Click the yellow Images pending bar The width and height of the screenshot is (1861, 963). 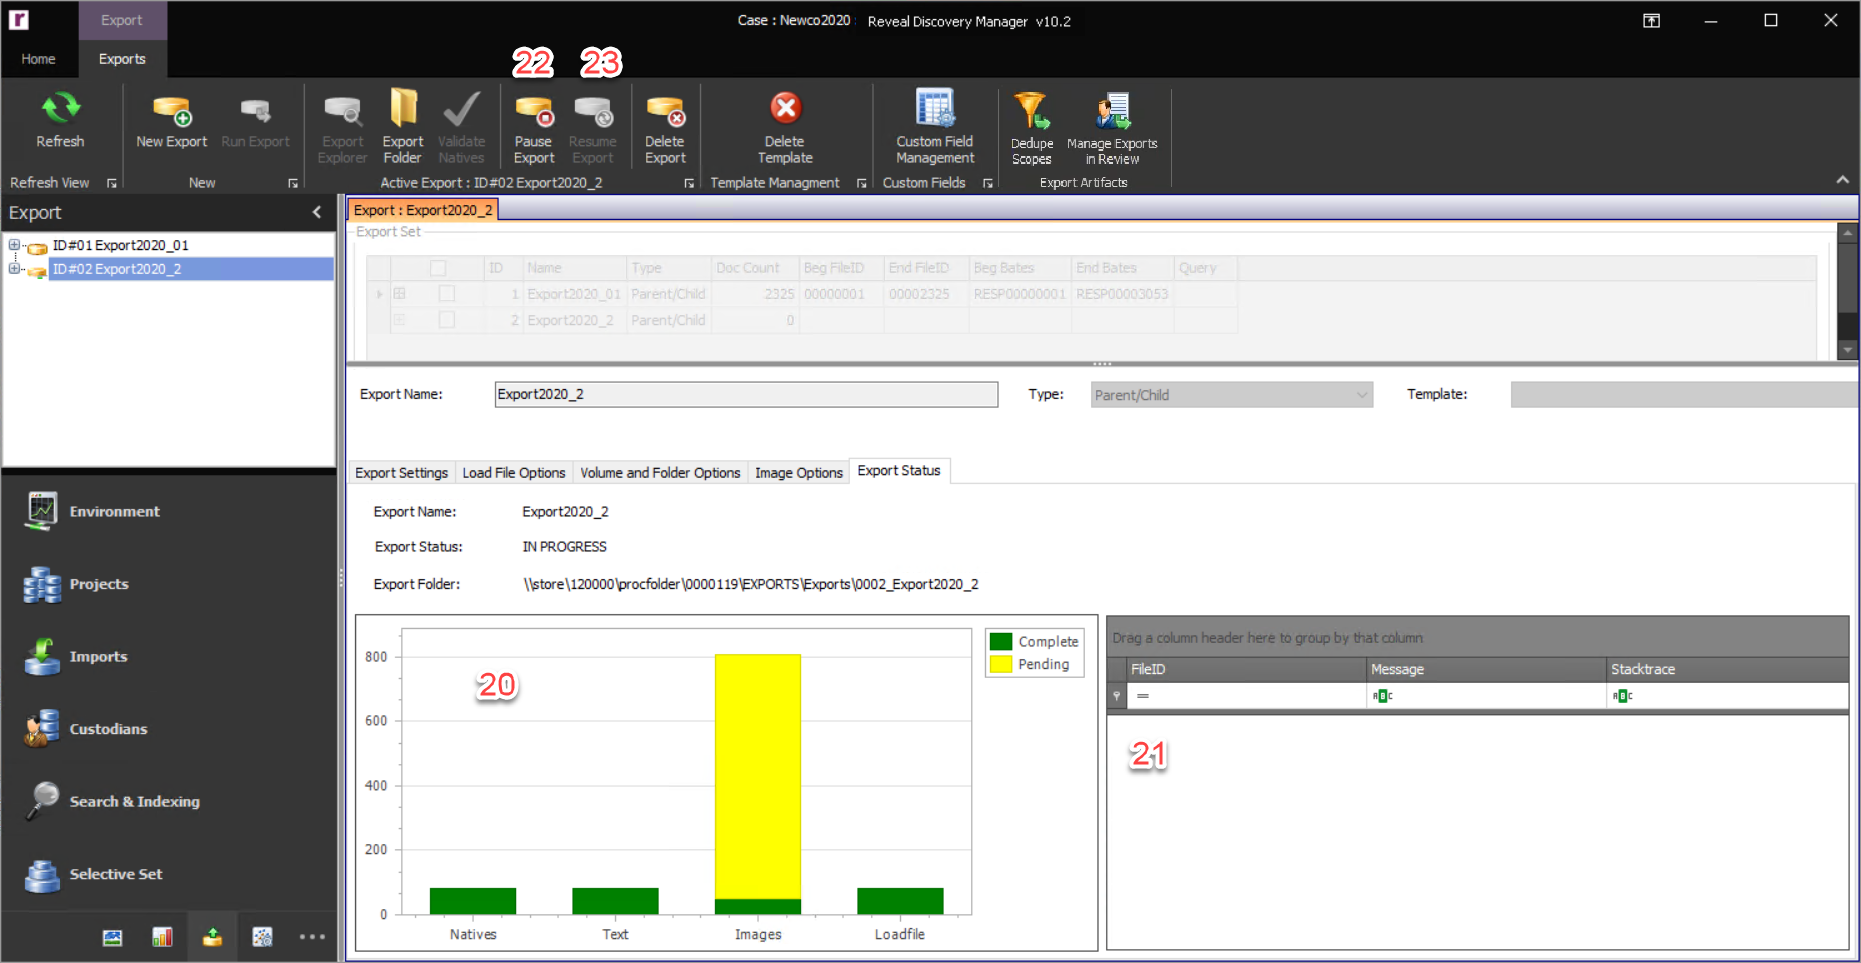(x=758, y=776)
